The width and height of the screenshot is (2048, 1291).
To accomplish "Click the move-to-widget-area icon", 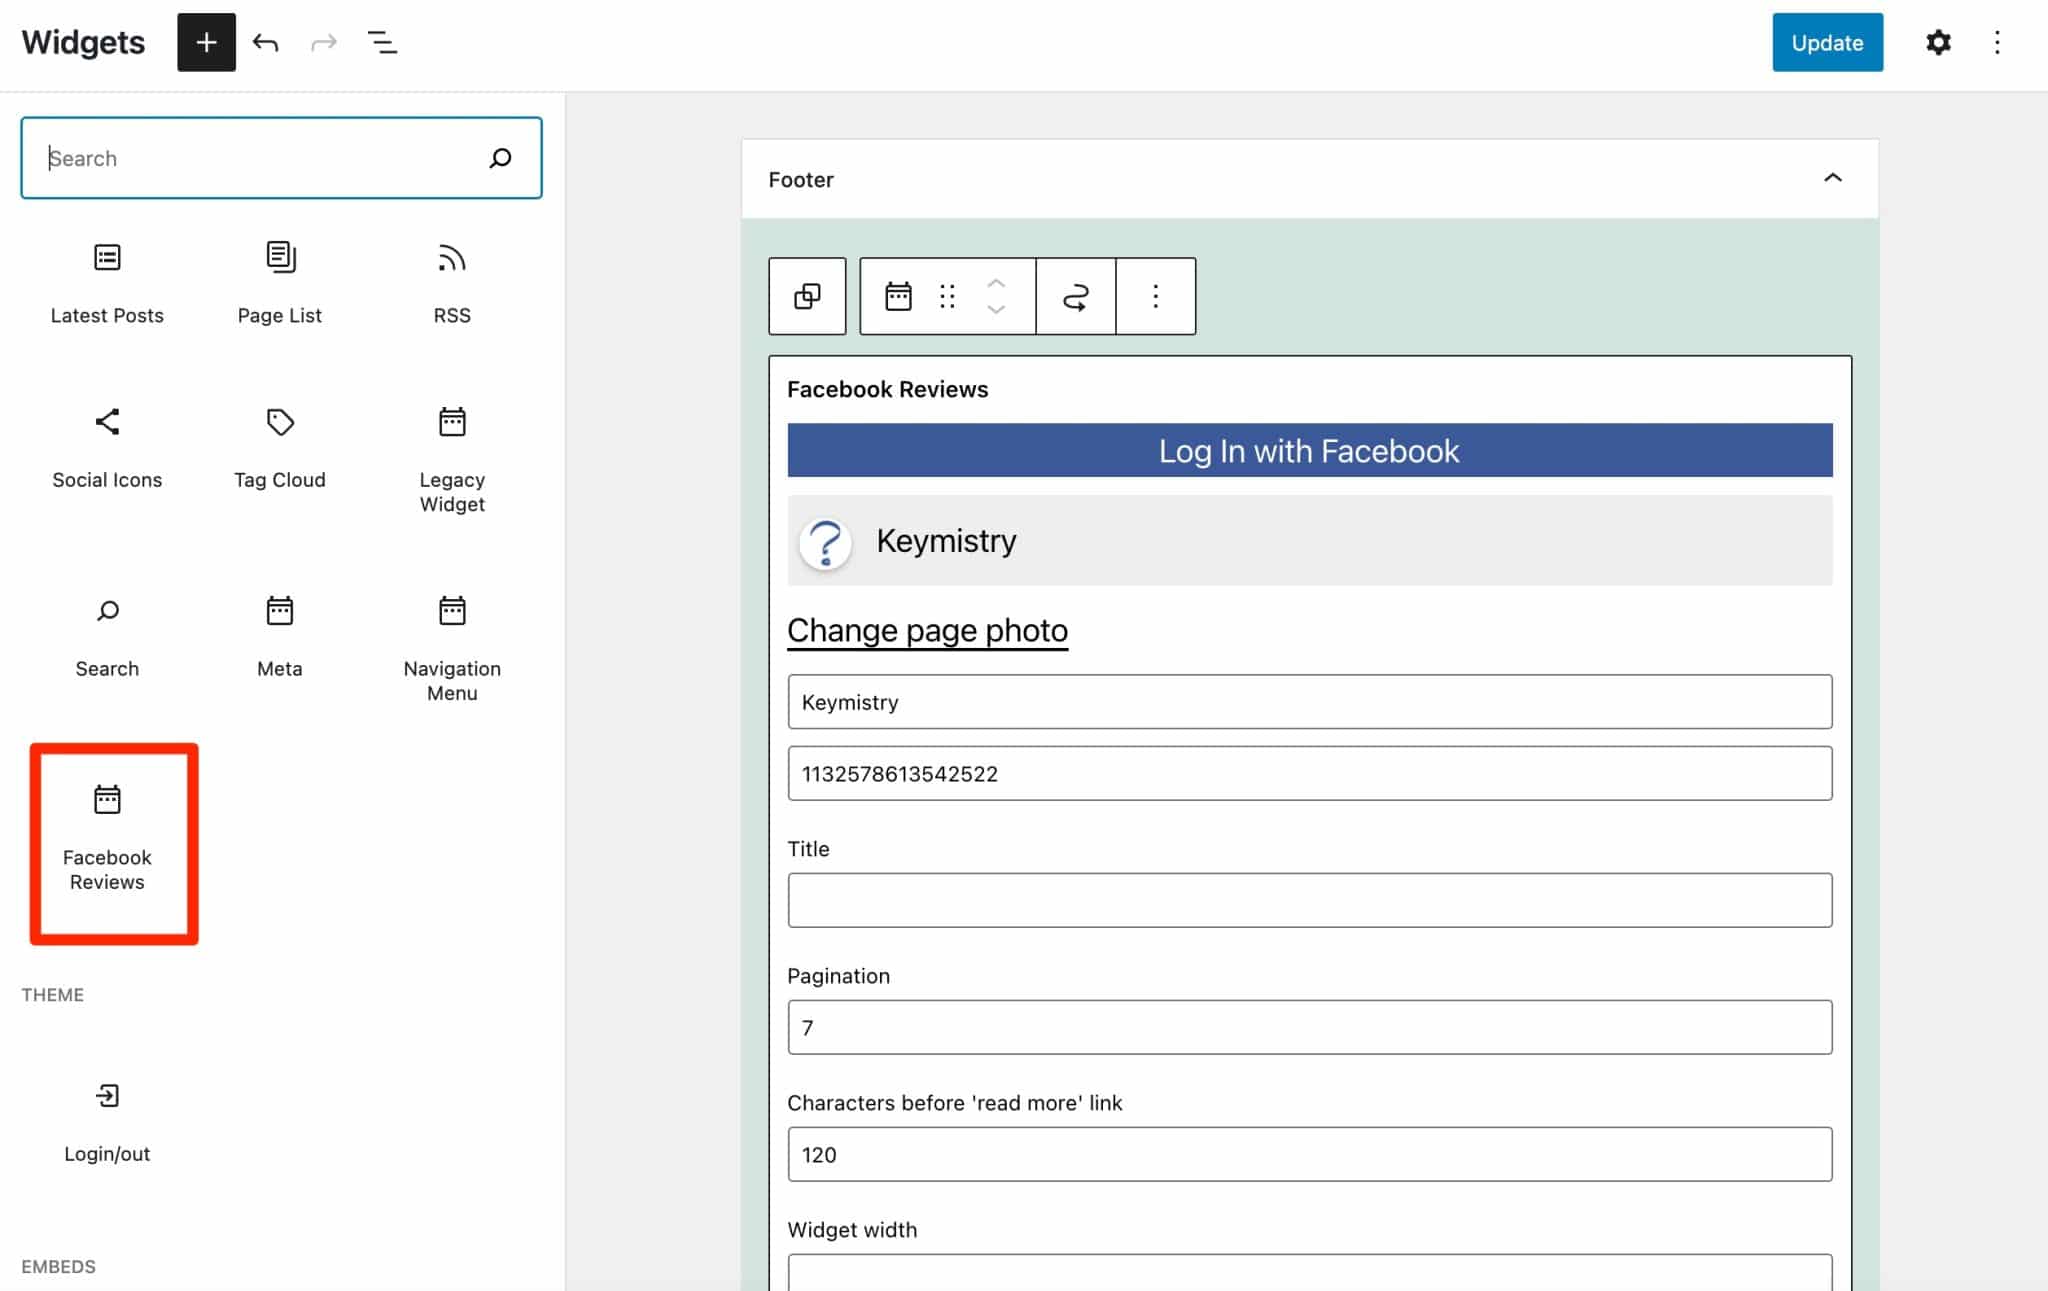I will click(1075, 296).
